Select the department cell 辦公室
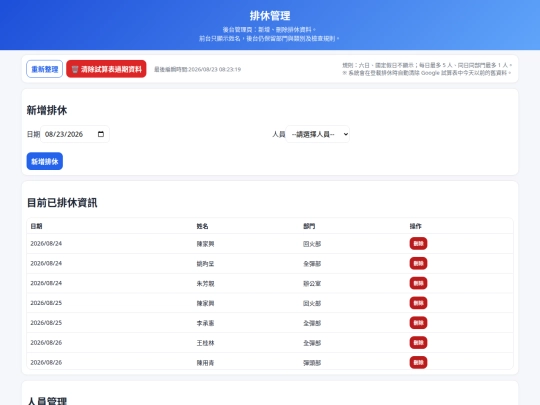The image size is (540, 405). point(312,284)
